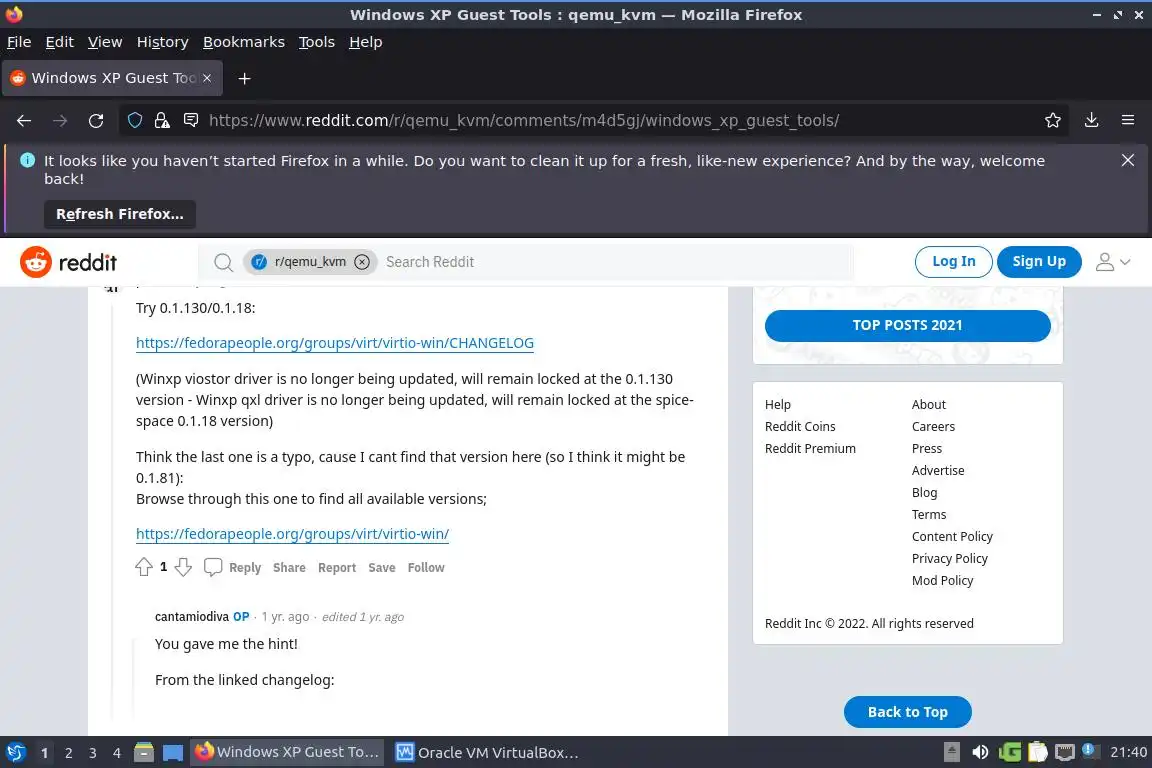Click the comment reply speech bubble icon
The image size is (1152, 768).
(x=213, y=567)
